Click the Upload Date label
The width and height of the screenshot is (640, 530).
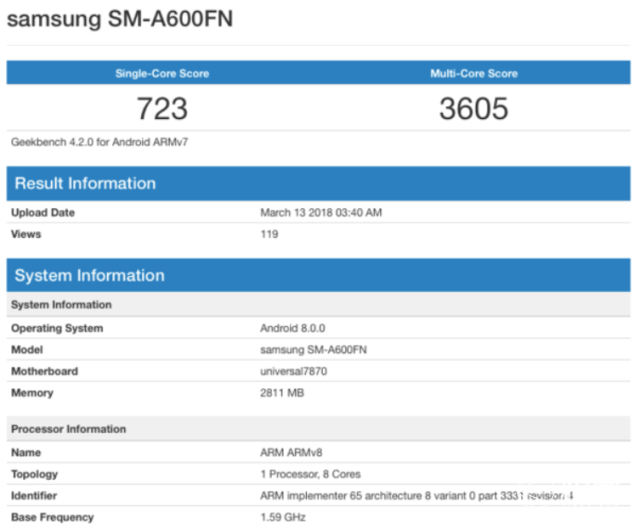pyautogui.click(x=43, y=213)
